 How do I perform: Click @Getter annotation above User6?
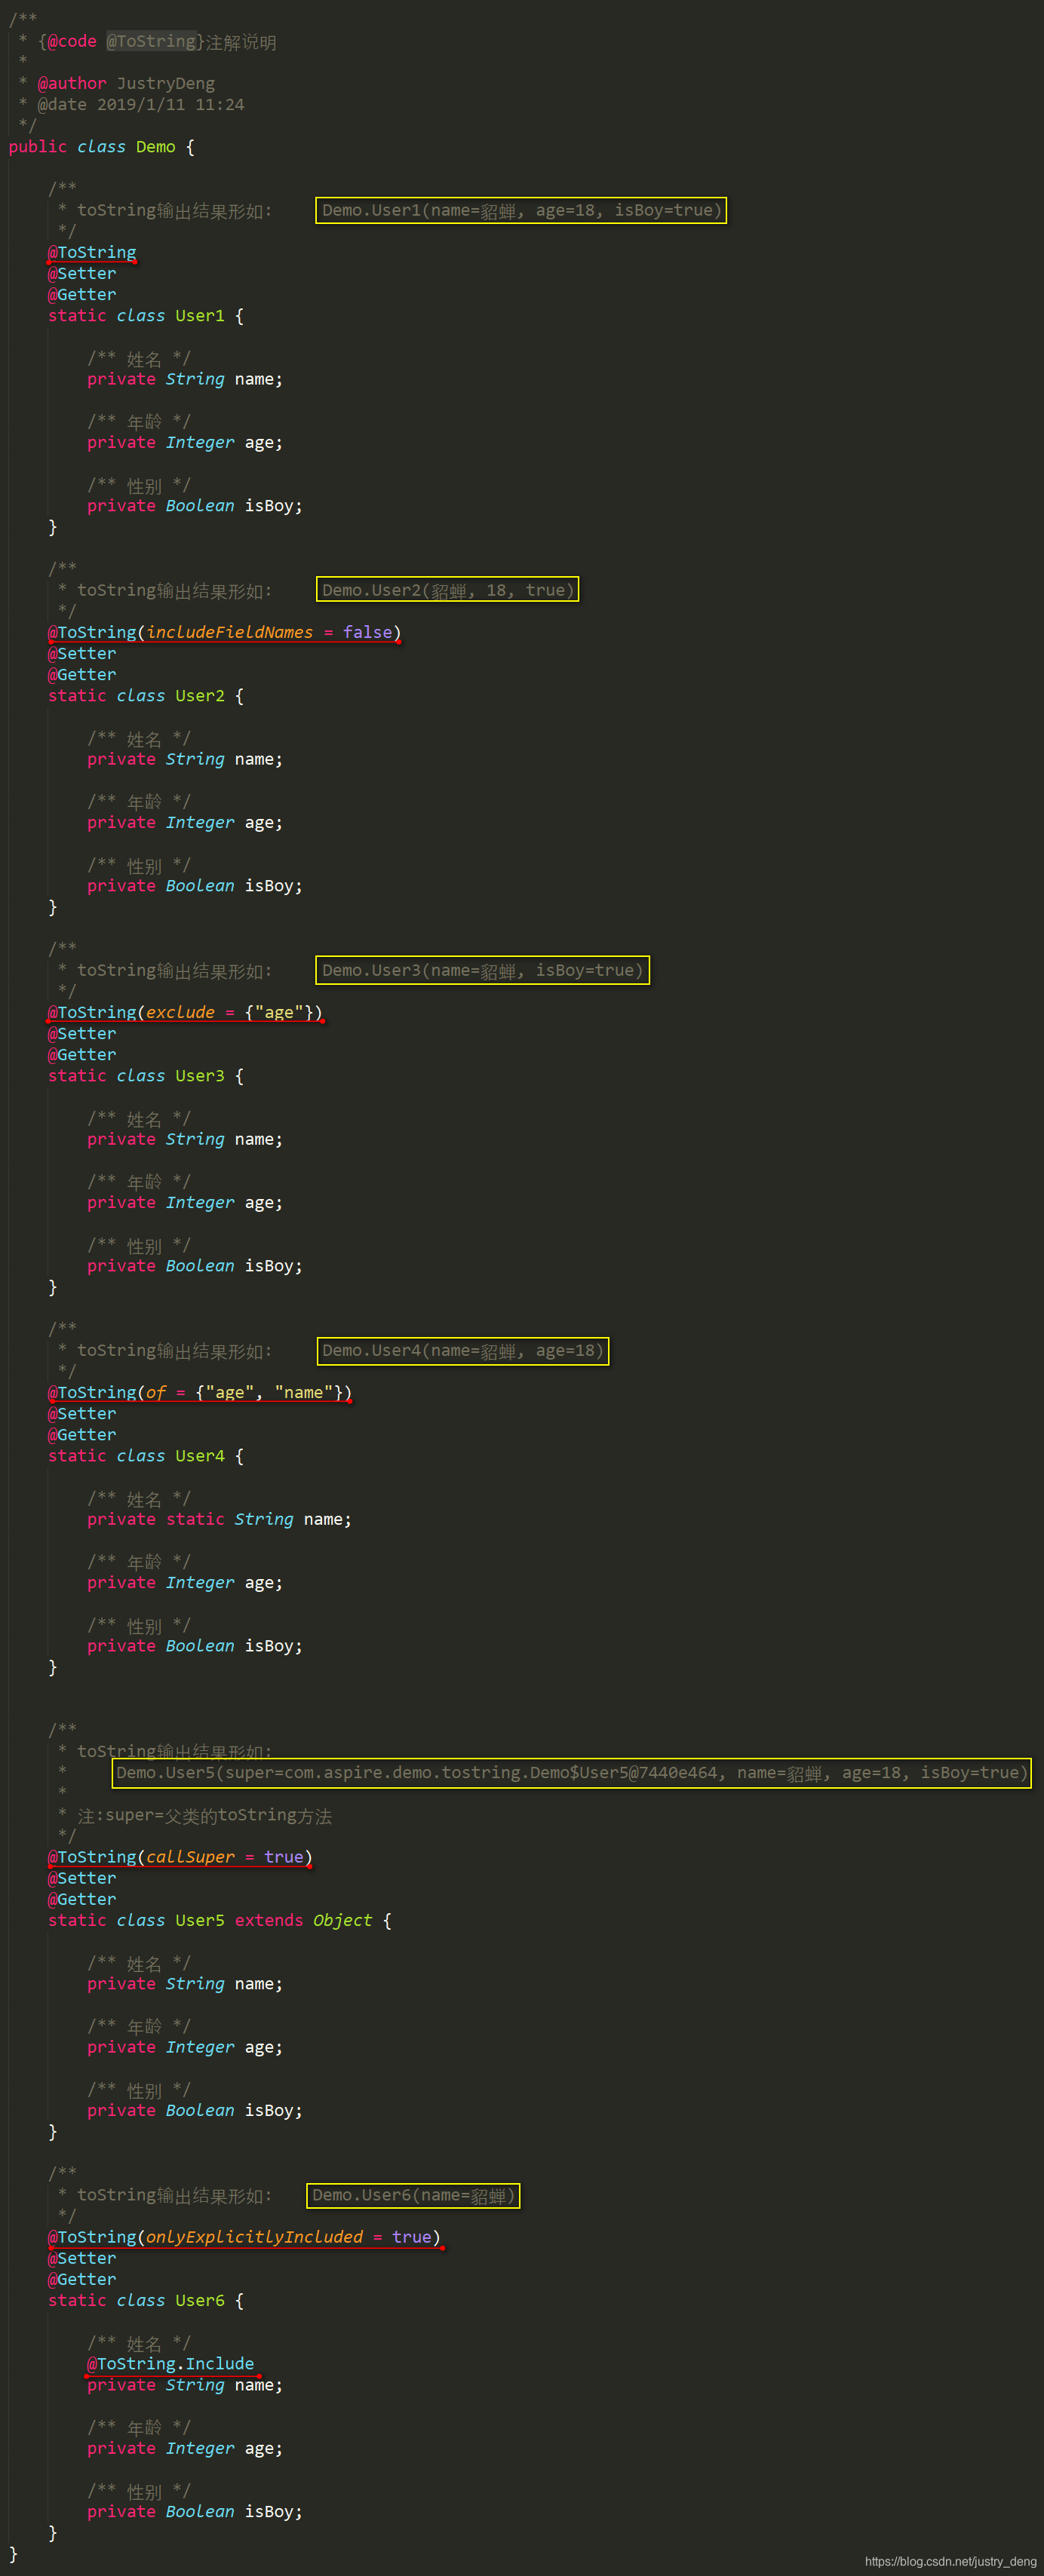[82, 2279]
